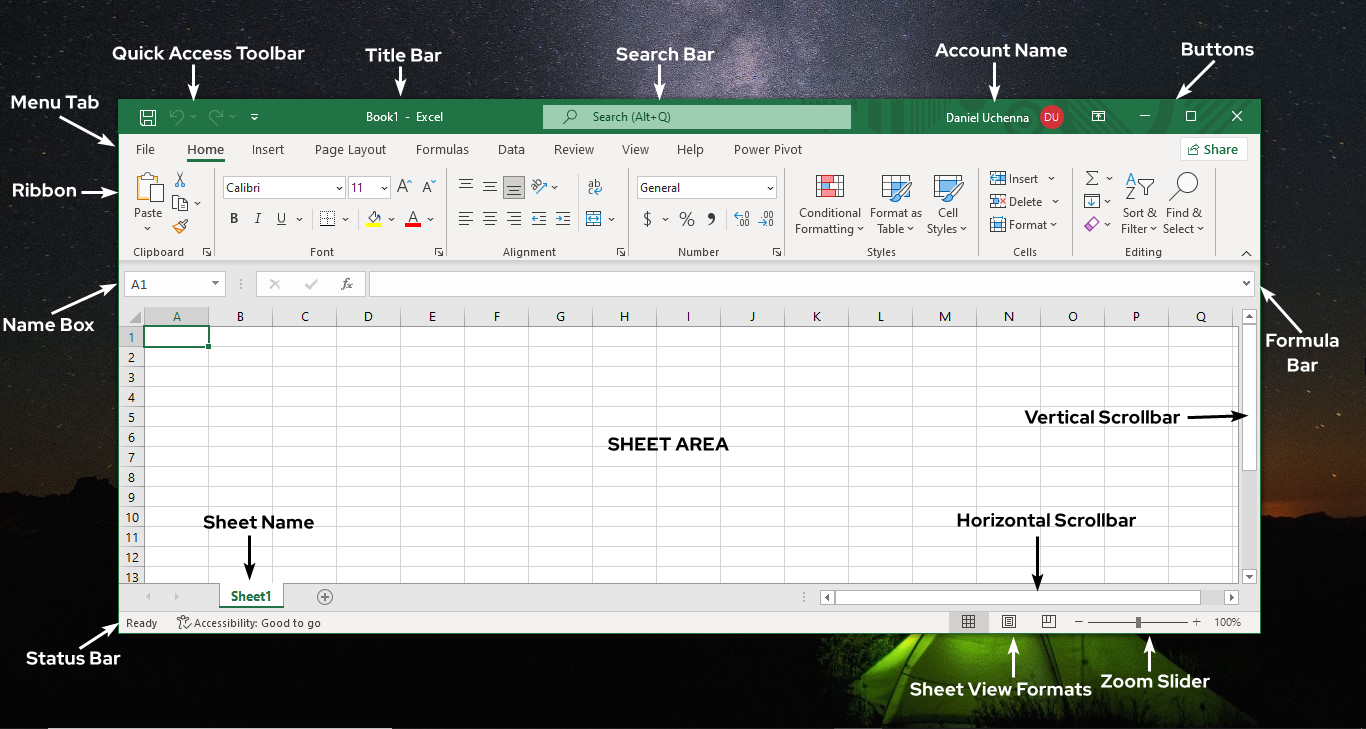The image size is (1366, 729).
Task: Click the Percent Style icon
Action: pyautogui.click(x=687, y=218)
